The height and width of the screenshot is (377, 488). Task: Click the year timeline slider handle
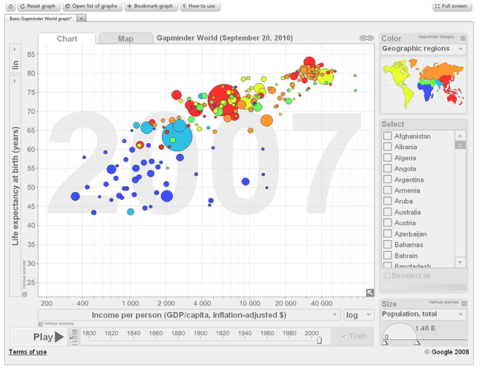(319, 340)
